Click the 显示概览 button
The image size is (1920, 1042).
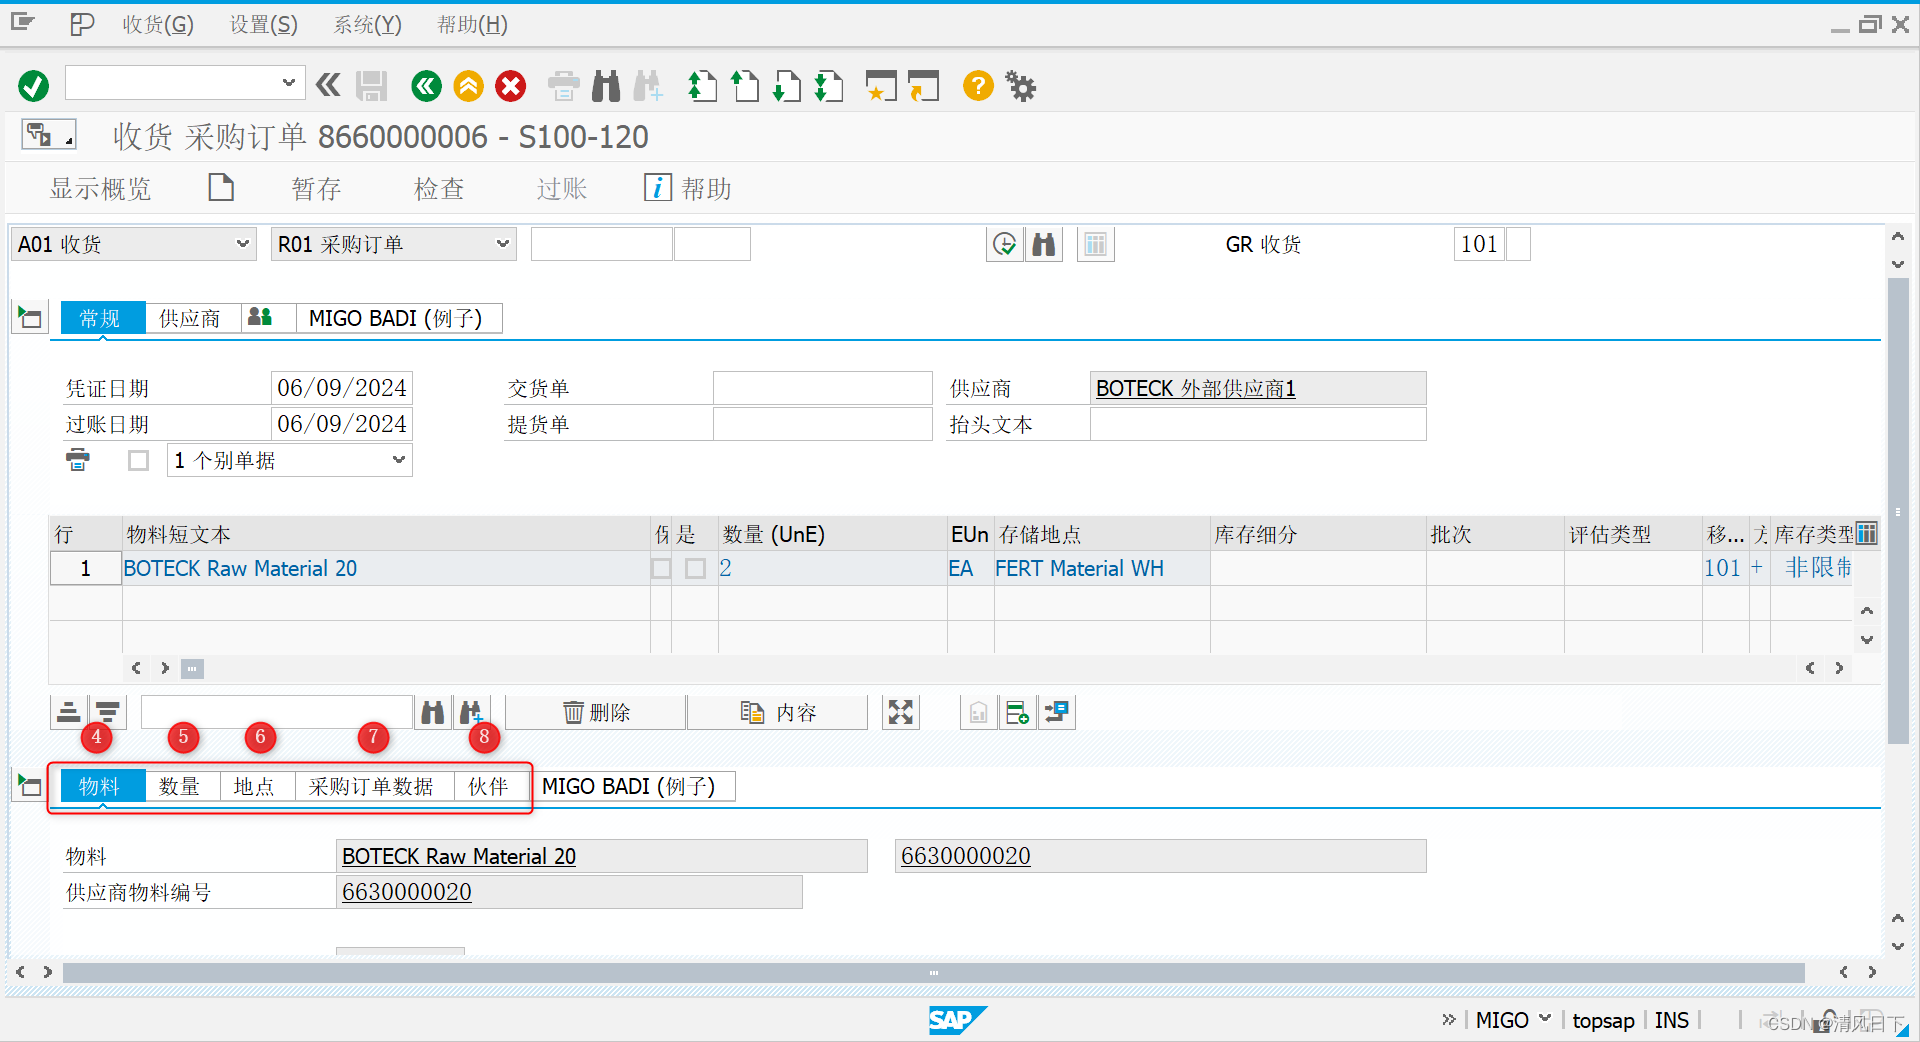pyautogui.click(x=100, y=188)
